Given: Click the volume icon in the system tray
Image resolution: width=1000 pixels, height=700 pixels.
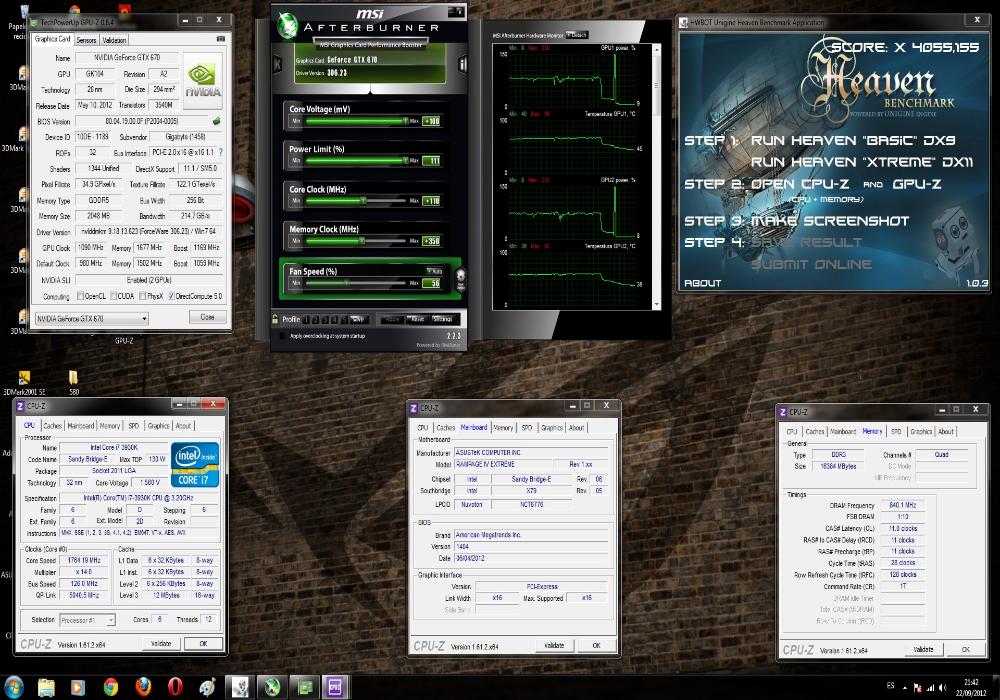Looking at the screenshot, I should (x=942, y=687).
